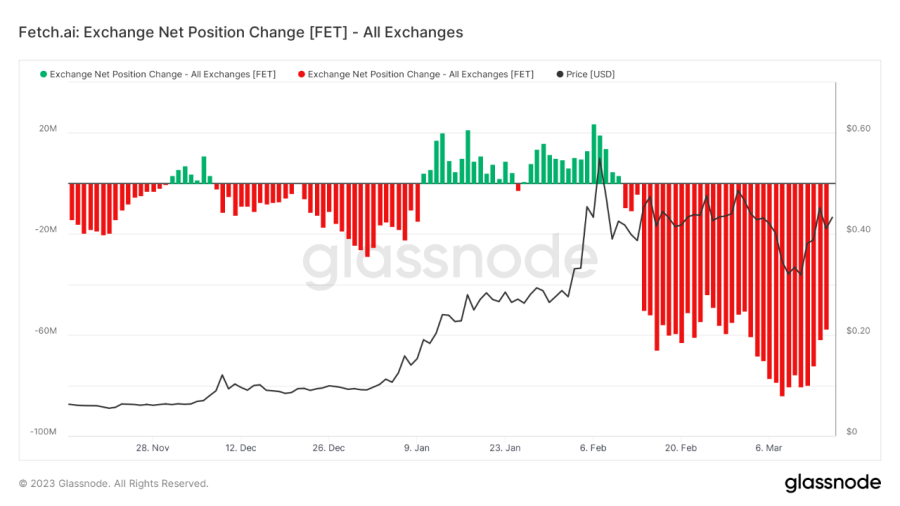Click the glassnode watermark in chart center

click(450, 260)
